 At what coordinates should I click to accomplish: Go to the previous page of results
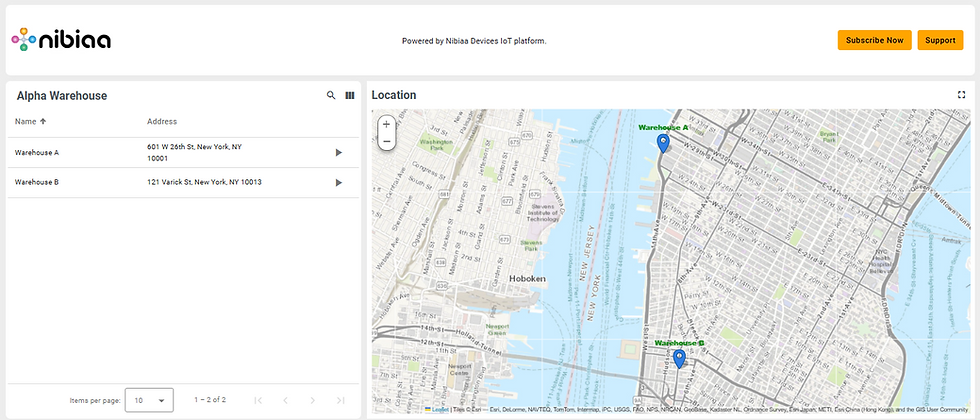point(285,400)
